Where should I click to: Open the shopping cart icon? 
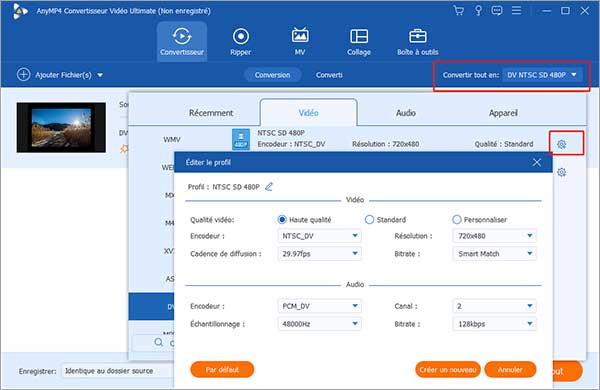pyautogui.click(x=458, y=10)
